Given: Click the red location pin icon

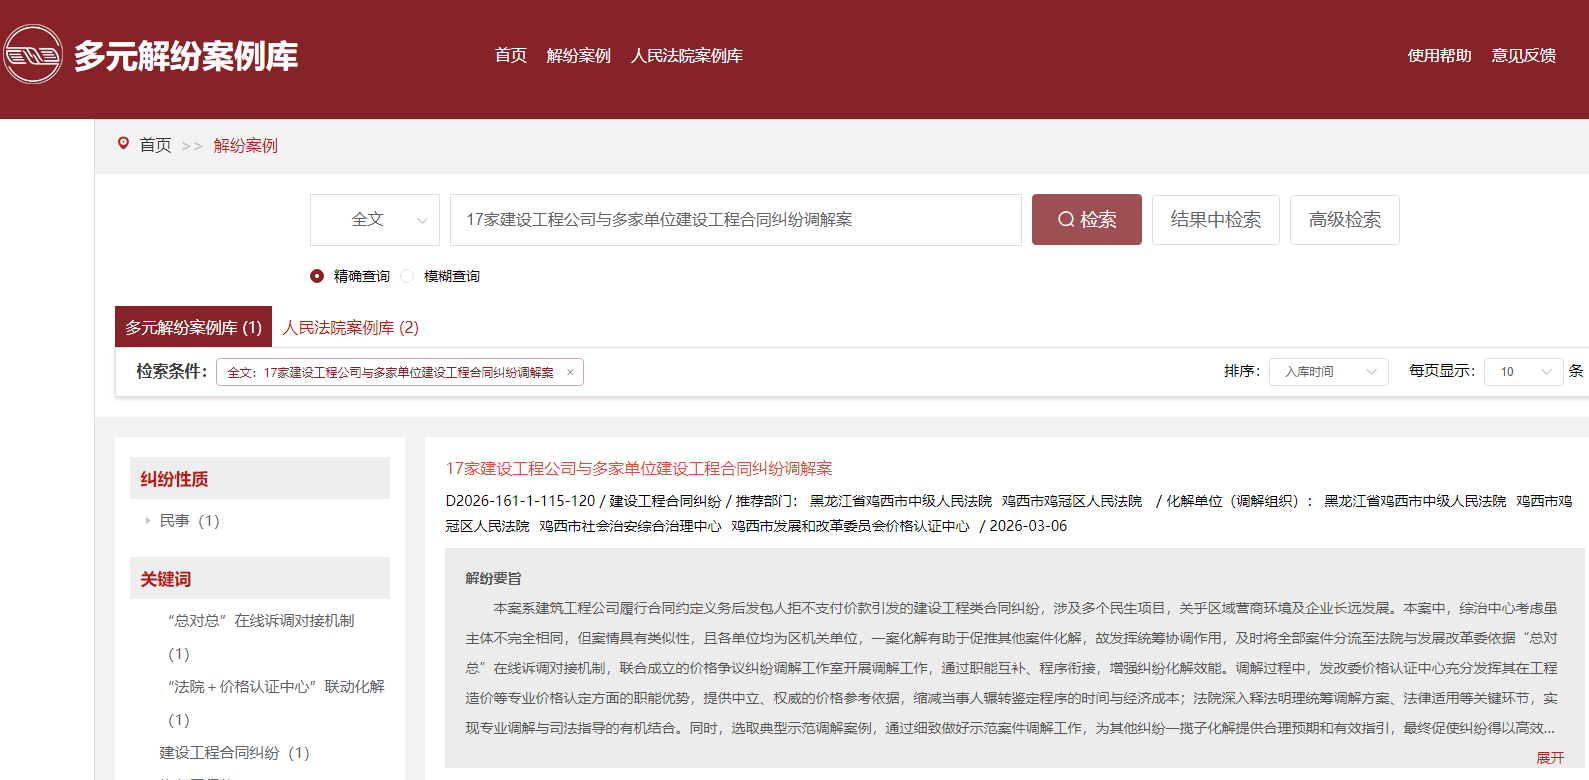Looking at the screenshot, I should [x=123, y=144].
